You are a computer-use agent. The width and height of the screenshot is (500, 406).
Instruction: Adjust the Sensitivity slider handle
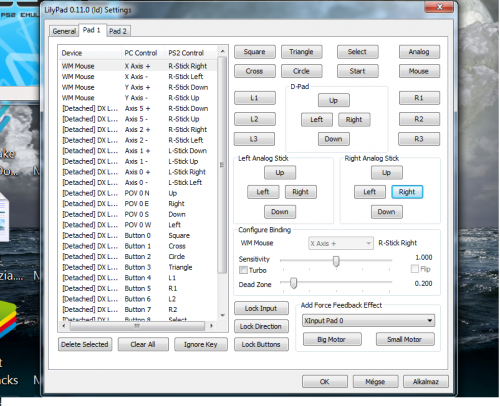(336, 261)
